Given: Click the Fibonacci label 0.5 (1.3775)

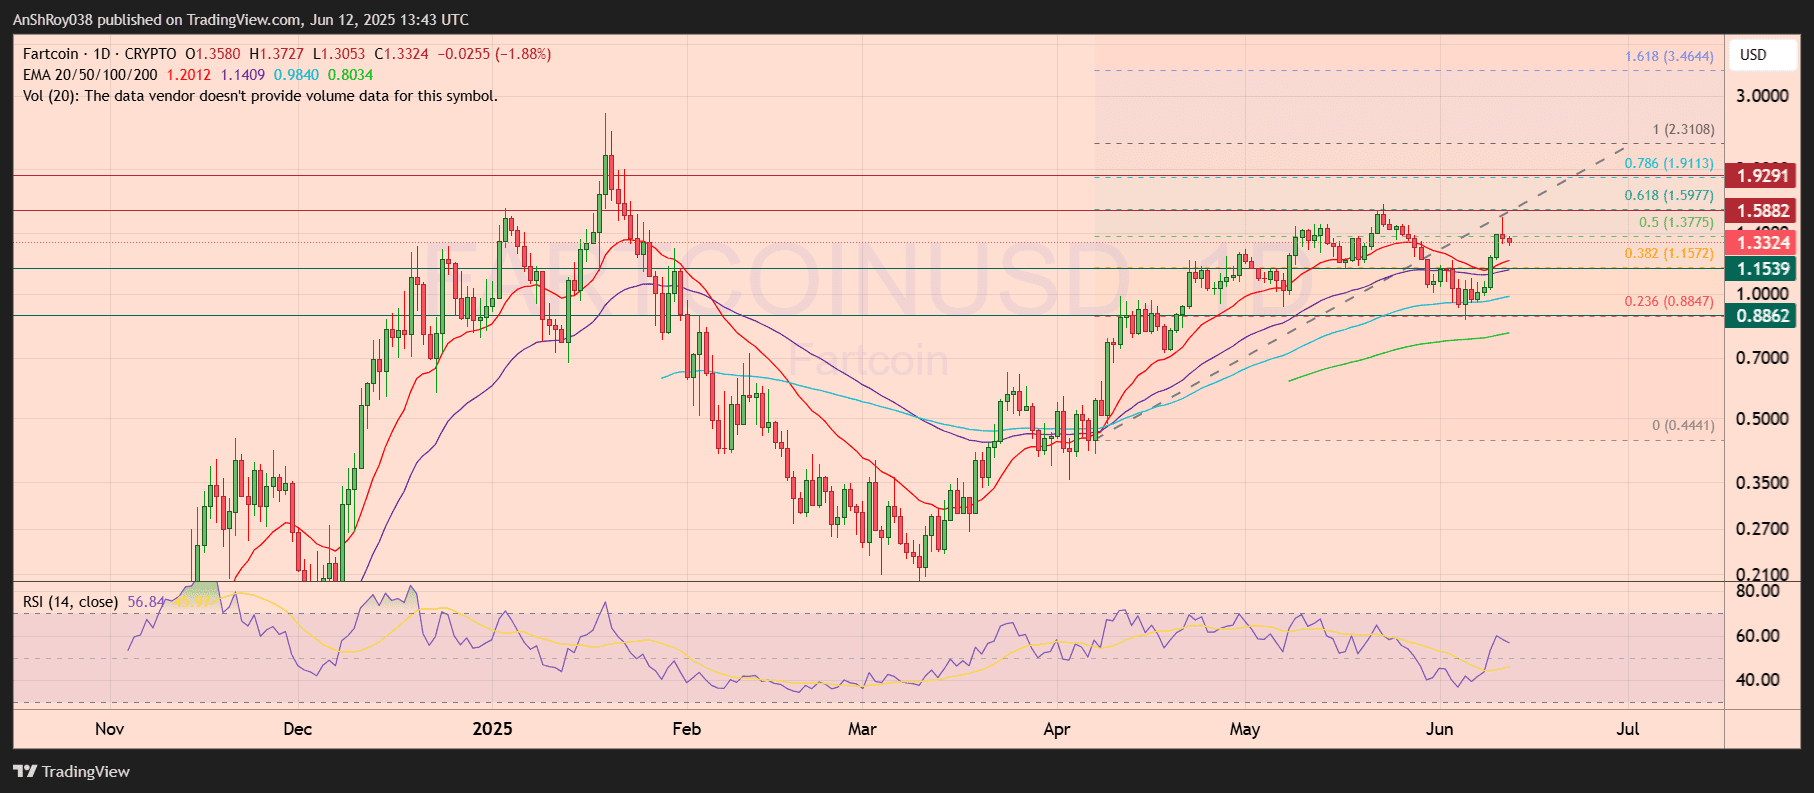Looking at the screenshot, I should 1676,223.
